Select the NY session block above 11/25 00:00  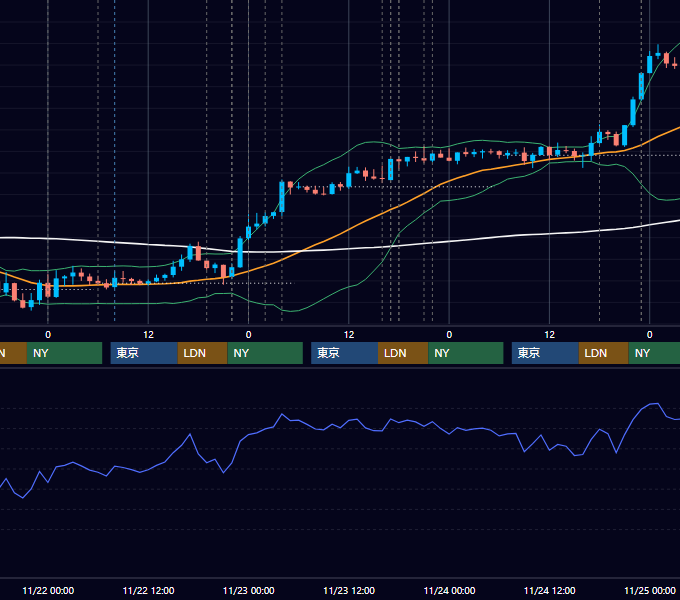tap(654, 353)
